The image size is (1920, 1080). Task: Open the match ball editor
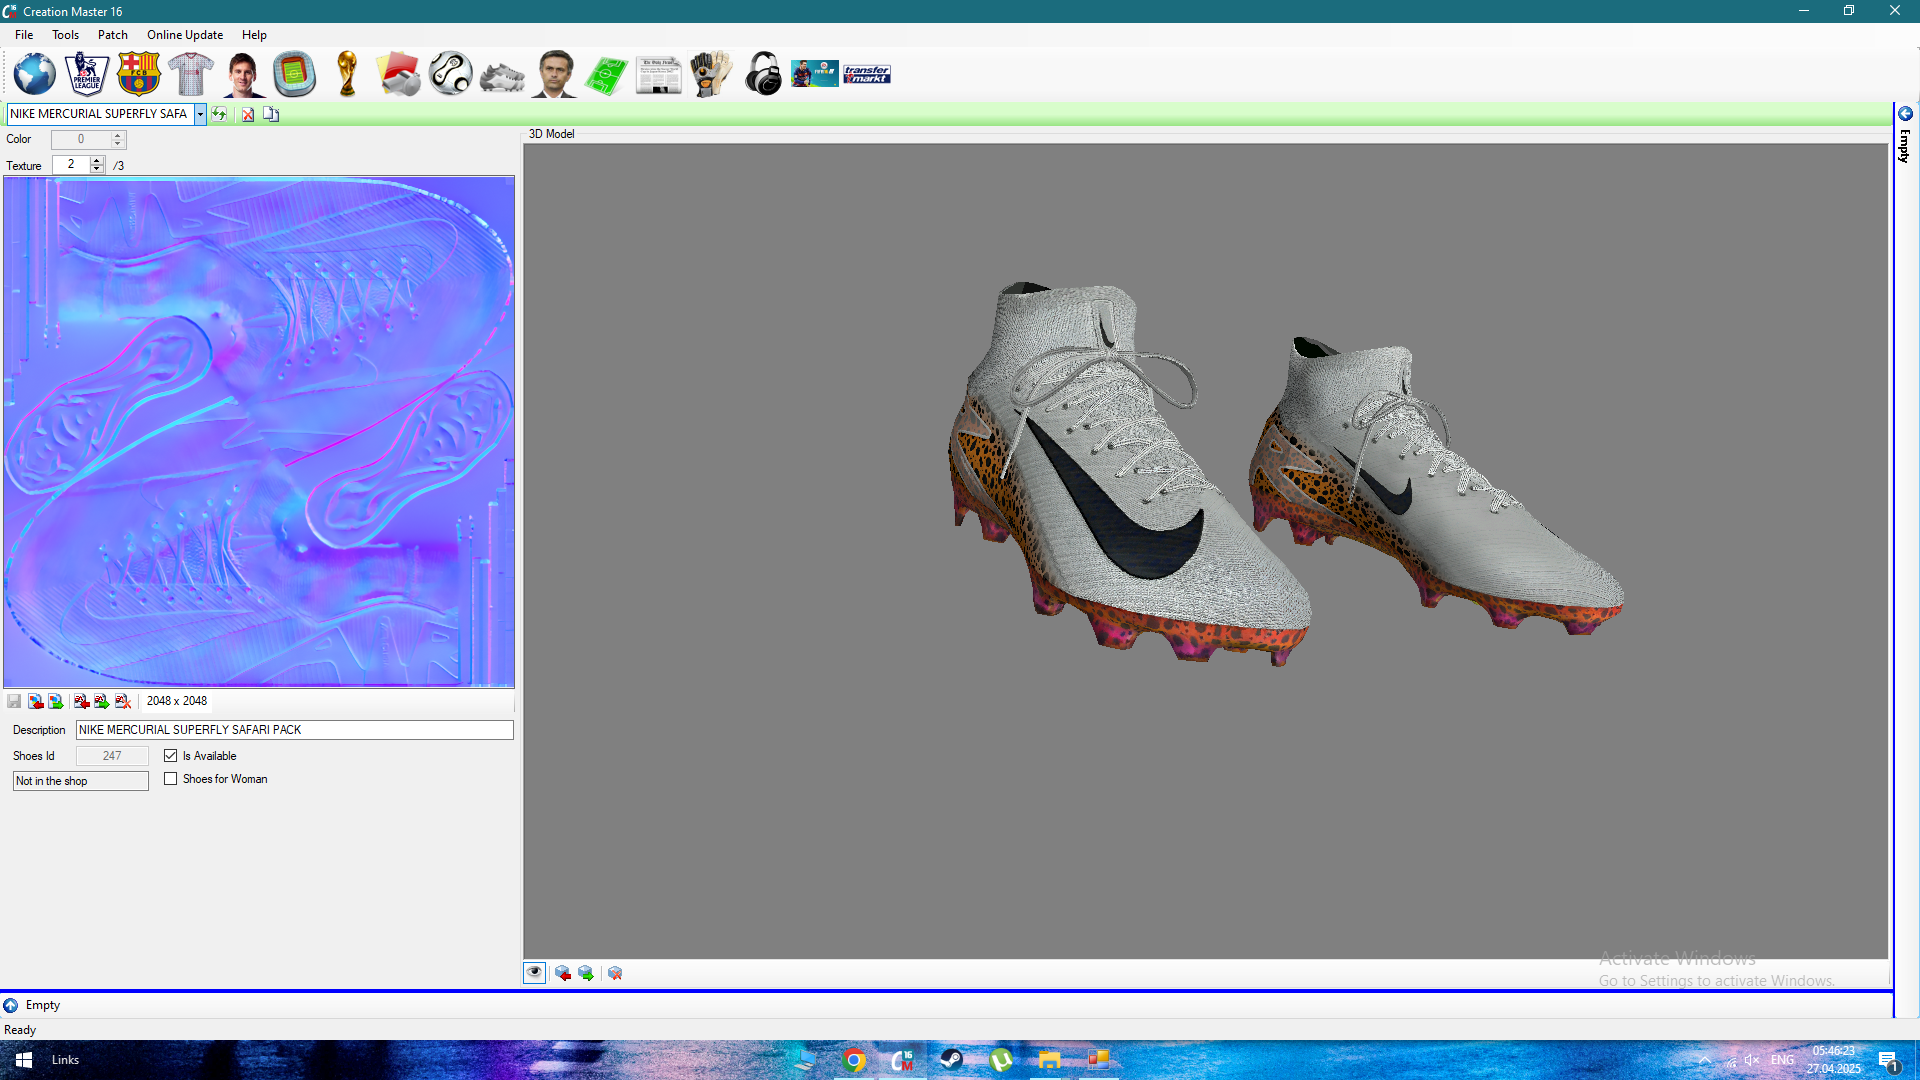click(451, 74)
